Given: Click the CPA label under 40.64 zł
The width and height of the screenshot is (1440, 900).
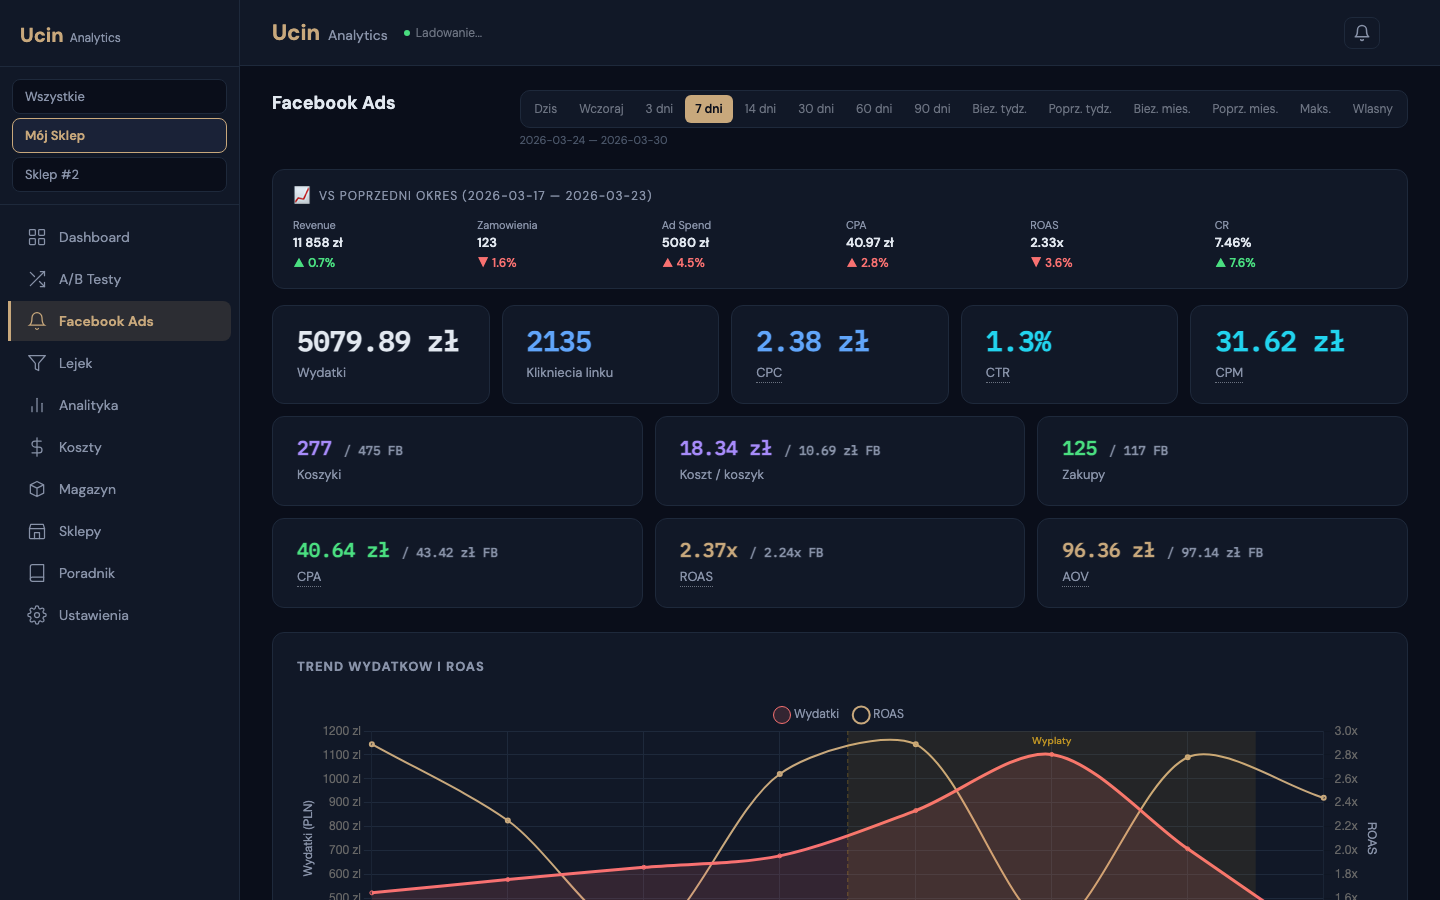Looking at the screenshot, I should coord(309,577).
